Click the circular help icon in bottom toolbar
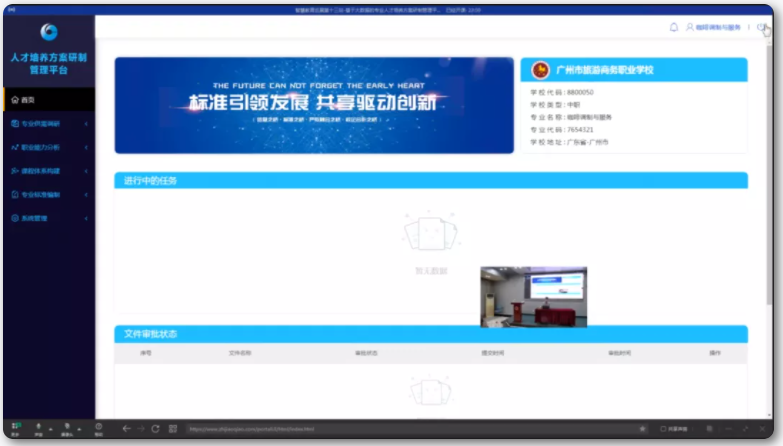The width and height of the screenshot is (783, 446). pyautogui.click(x=99, y=426)
